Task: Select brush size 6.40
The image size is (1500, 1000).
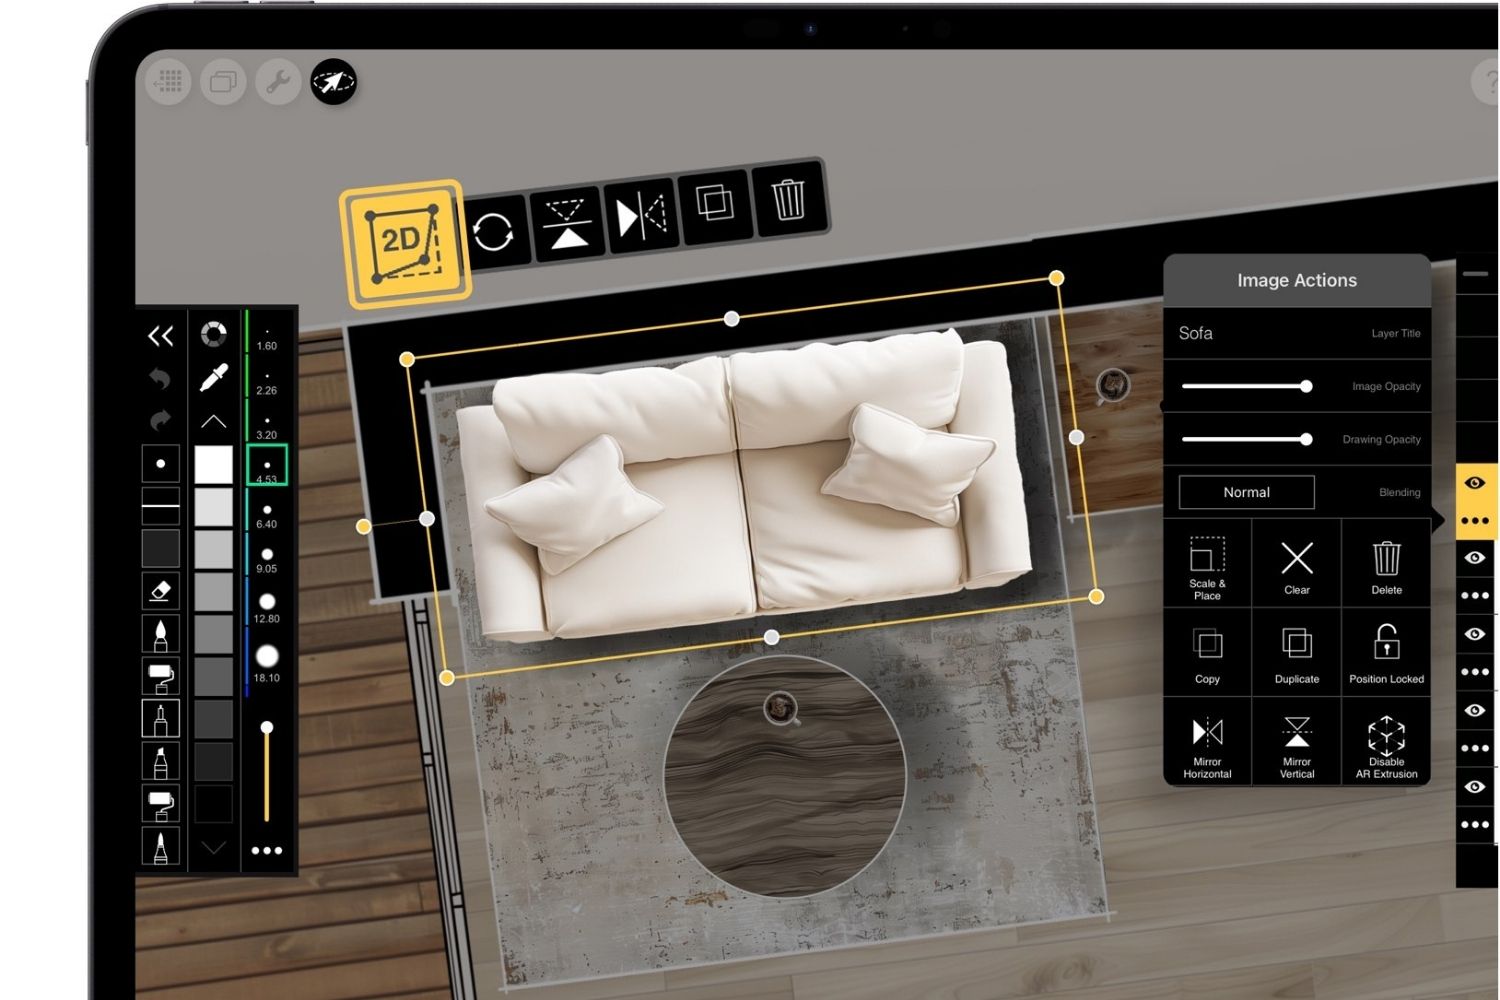Action: (x=267, y=516)
